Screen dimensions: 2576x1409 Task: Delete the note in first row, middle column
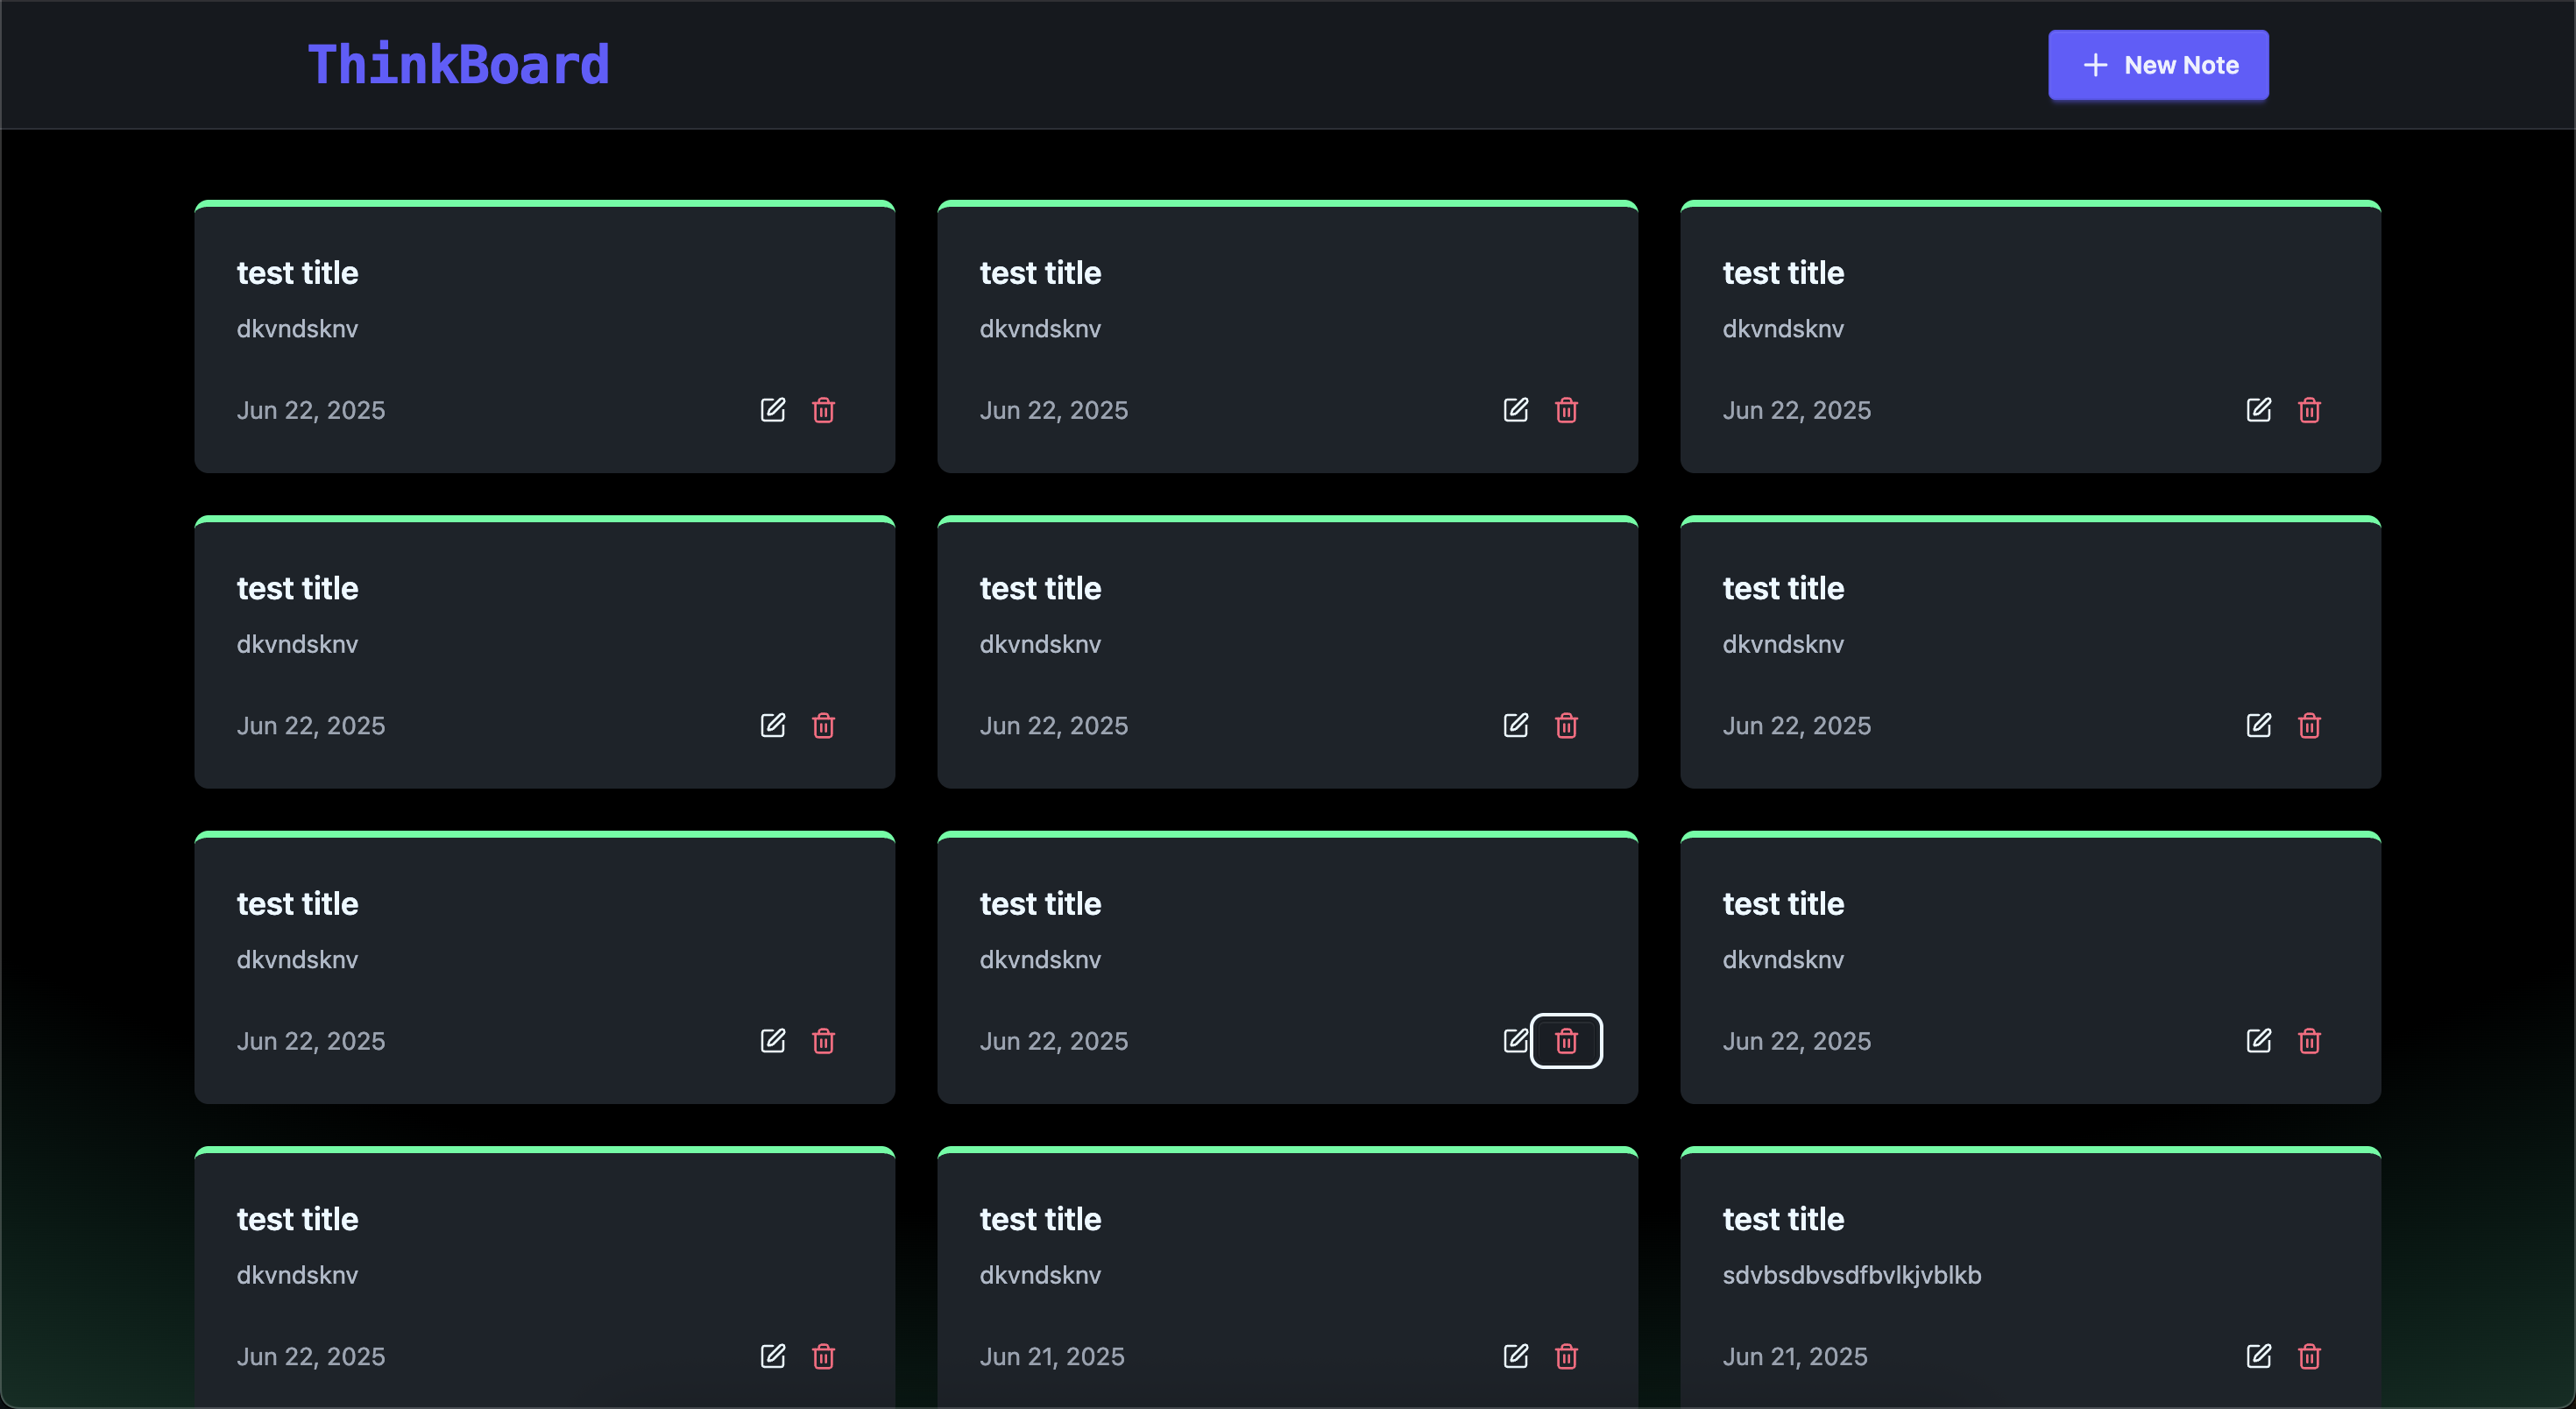tap(1566, 410)
